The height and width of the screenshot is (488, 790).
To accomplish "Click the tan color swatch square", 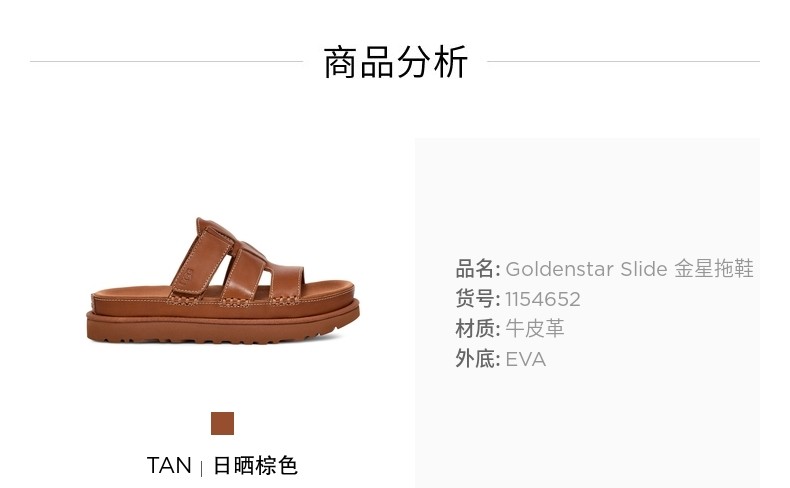I will point(222,423).
